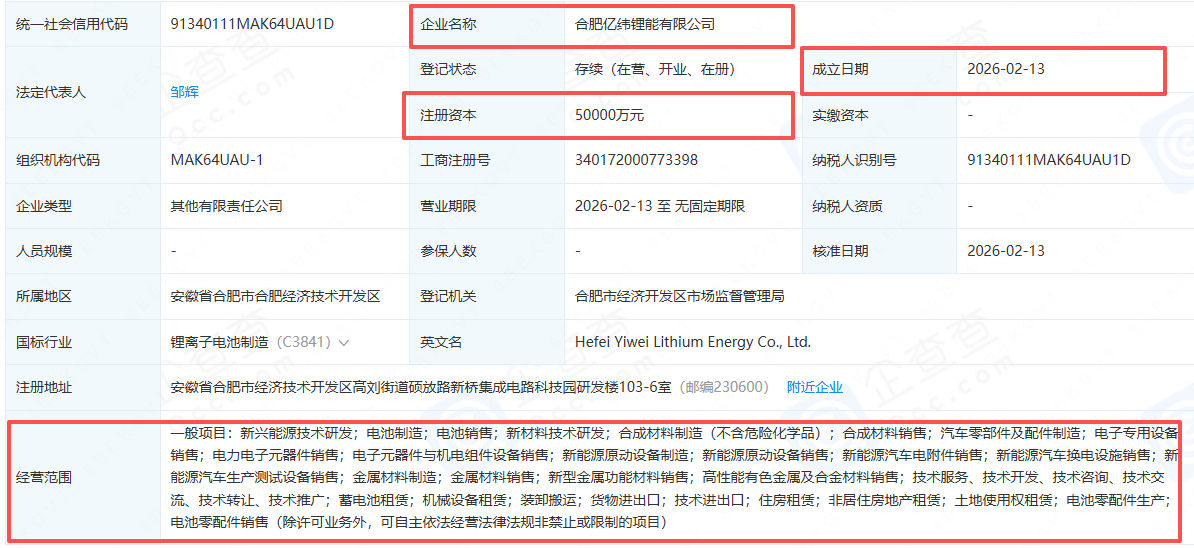This screenshot has height=548, width=1194.
Task: Click the 附近企业 nearby companies link
Action: (814, 387)
